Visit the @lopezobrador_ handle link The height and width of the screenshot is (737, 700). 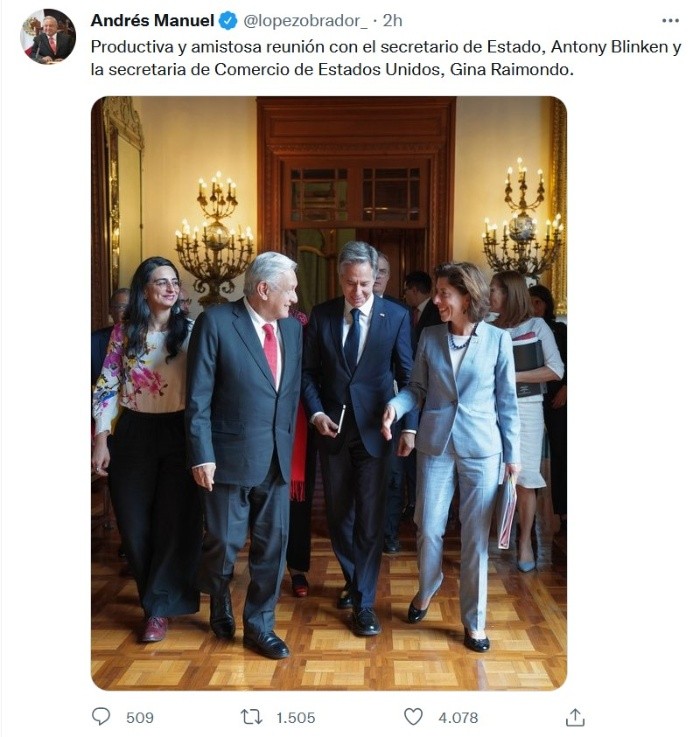tap(305, 21)
